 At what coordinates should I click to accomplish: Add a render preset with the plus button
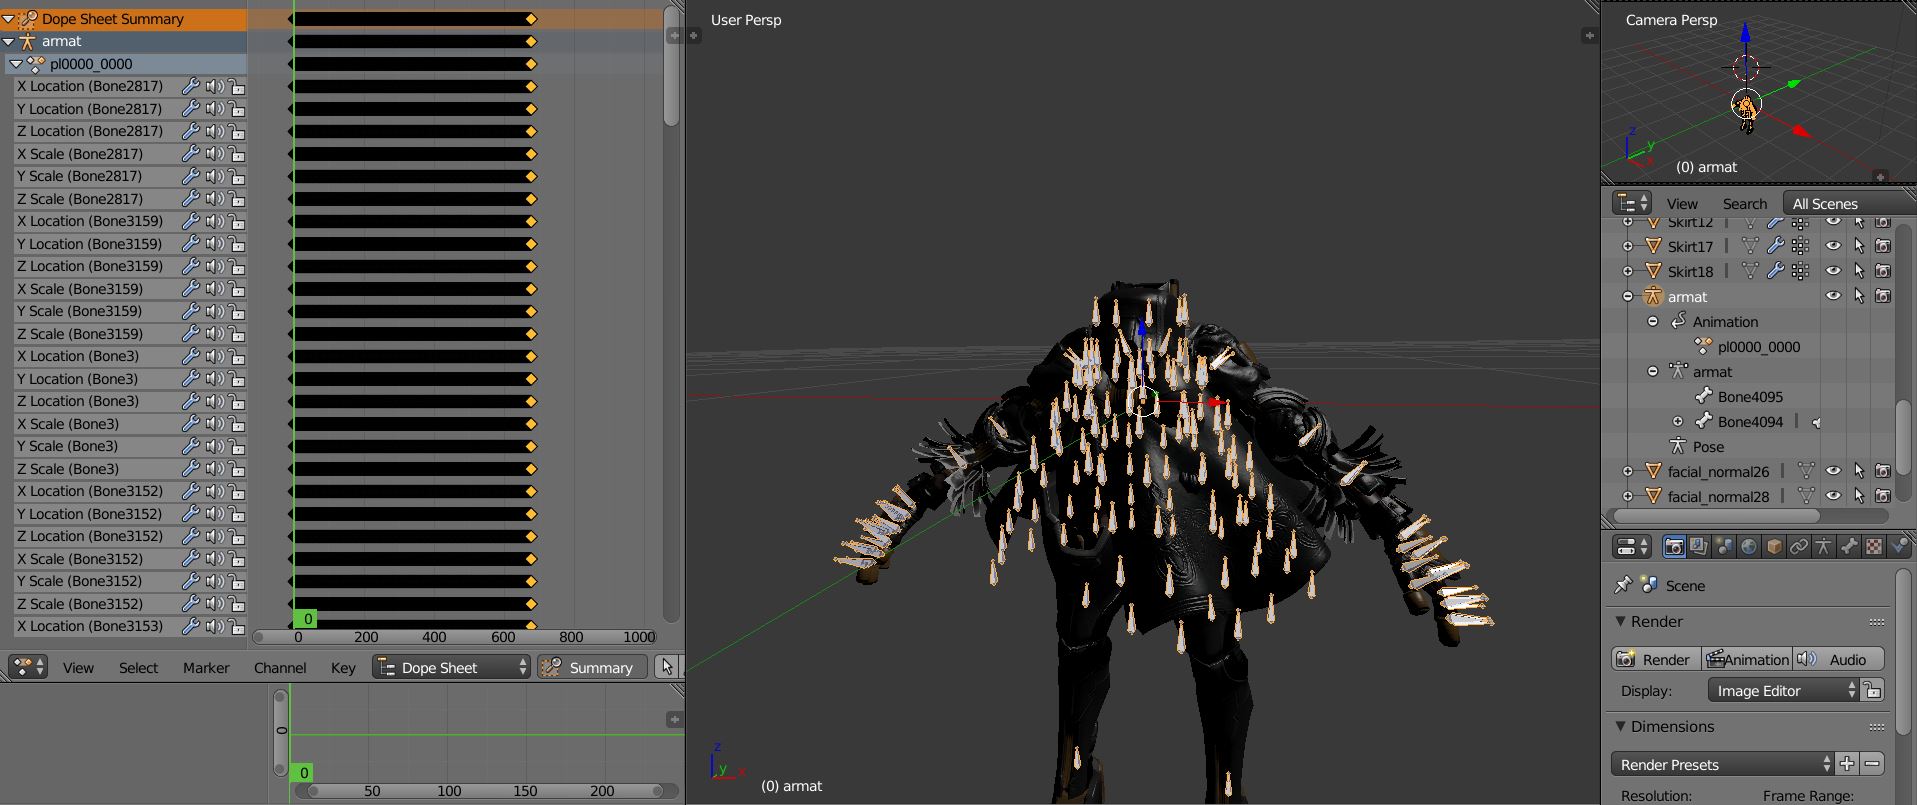click(1846, 764)
